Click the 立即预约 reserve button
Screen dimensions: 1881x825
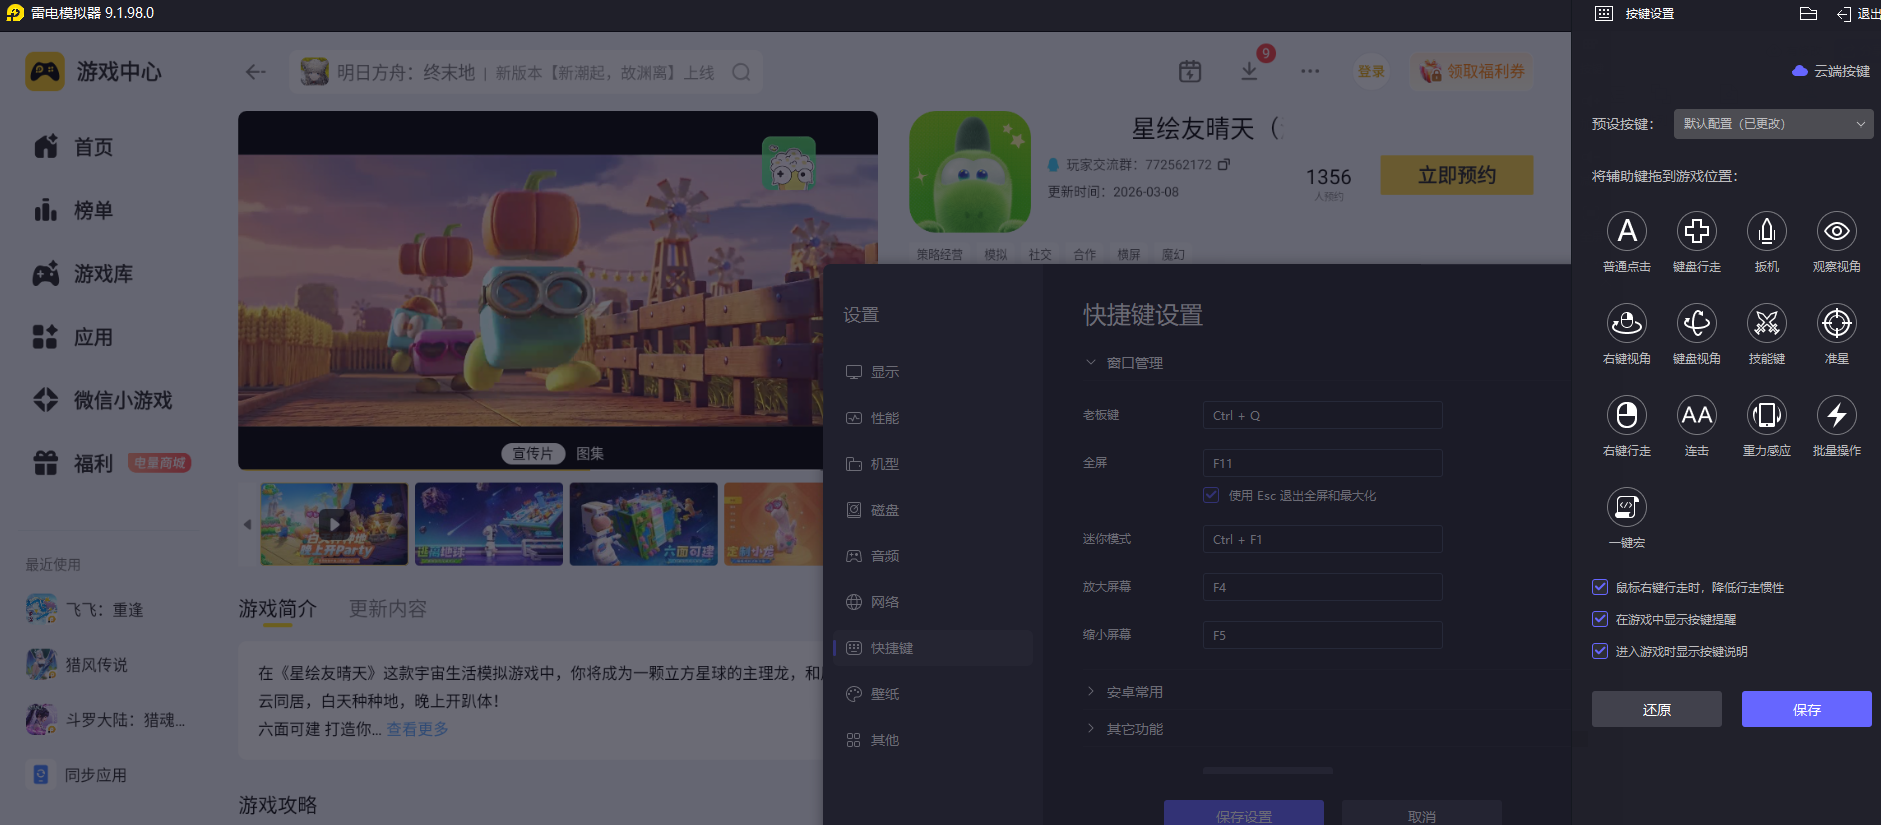[1457, 175]
